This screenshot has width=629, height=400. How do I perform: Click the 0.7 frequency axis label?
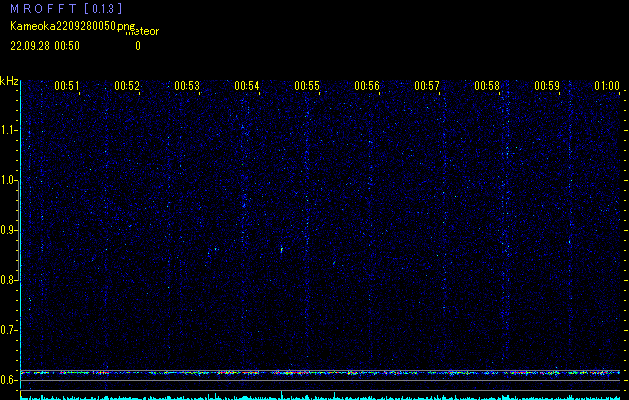tap(9, 330)
